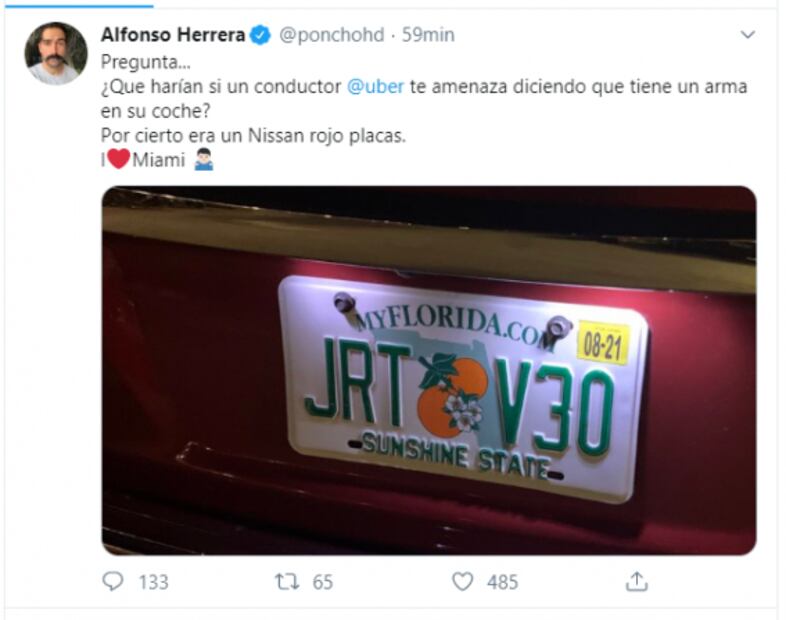
Task: Like the tweet with the heart icon
Action: [x=461, y=581]
